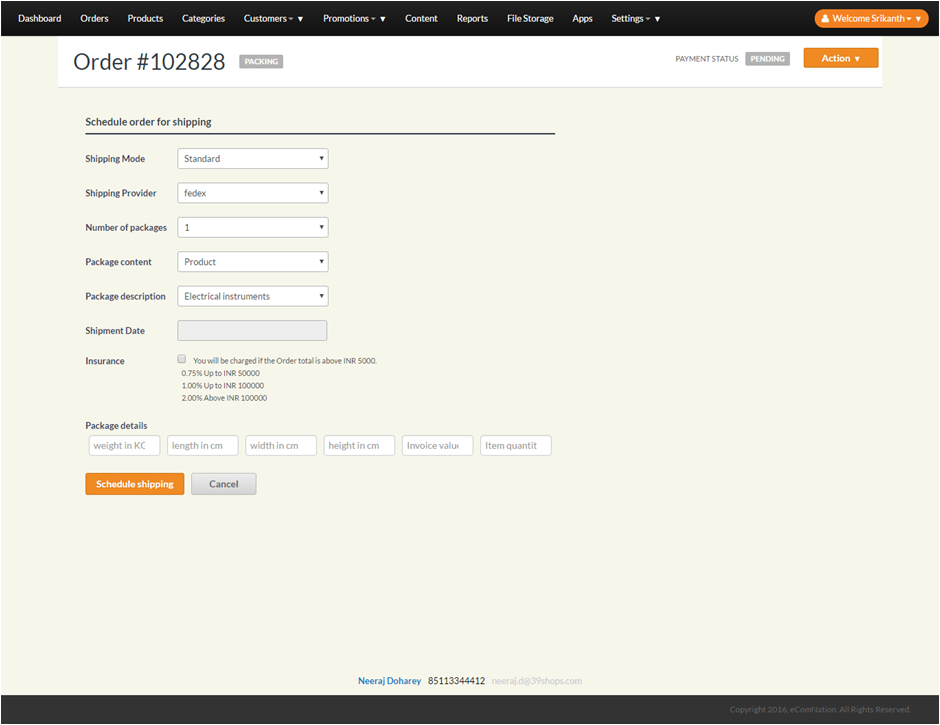Image resolution: width=940 pixels, height=725 pixels.
Task: Click the neeraj.d@39shops.com email link
Action: coord(537,681)
